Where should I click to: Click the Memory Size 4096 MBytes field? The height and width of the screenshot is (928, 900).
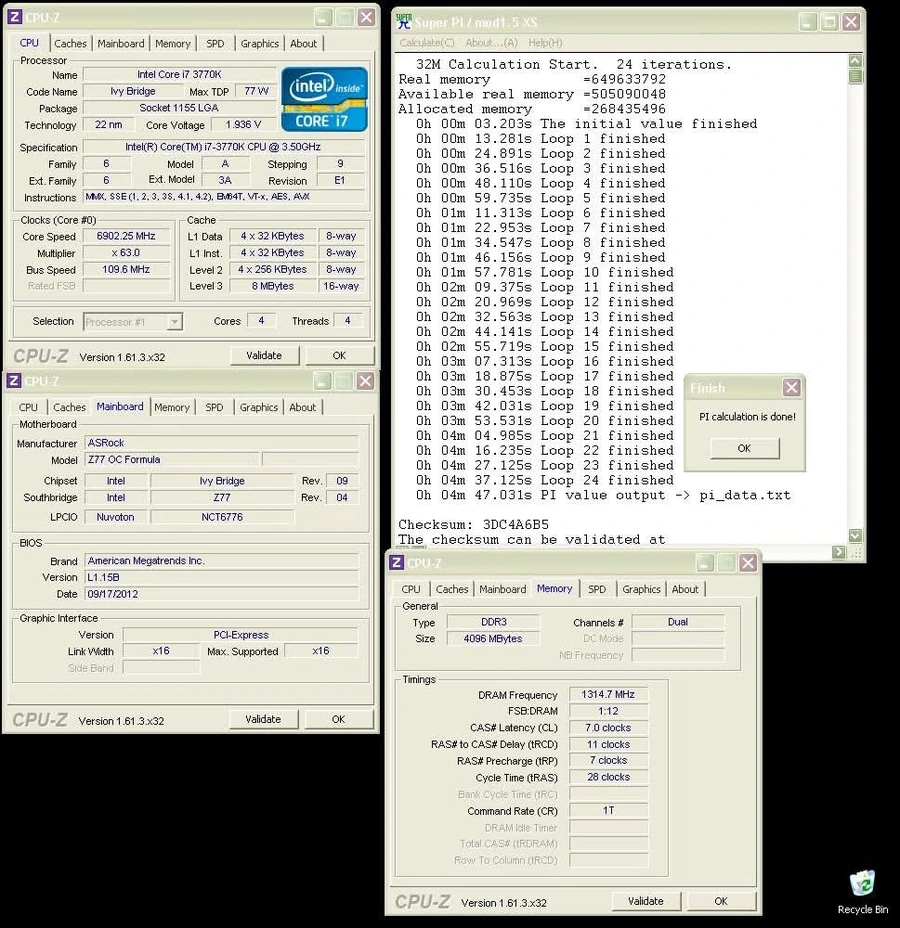pyautogui.click(x=493, y=639)
